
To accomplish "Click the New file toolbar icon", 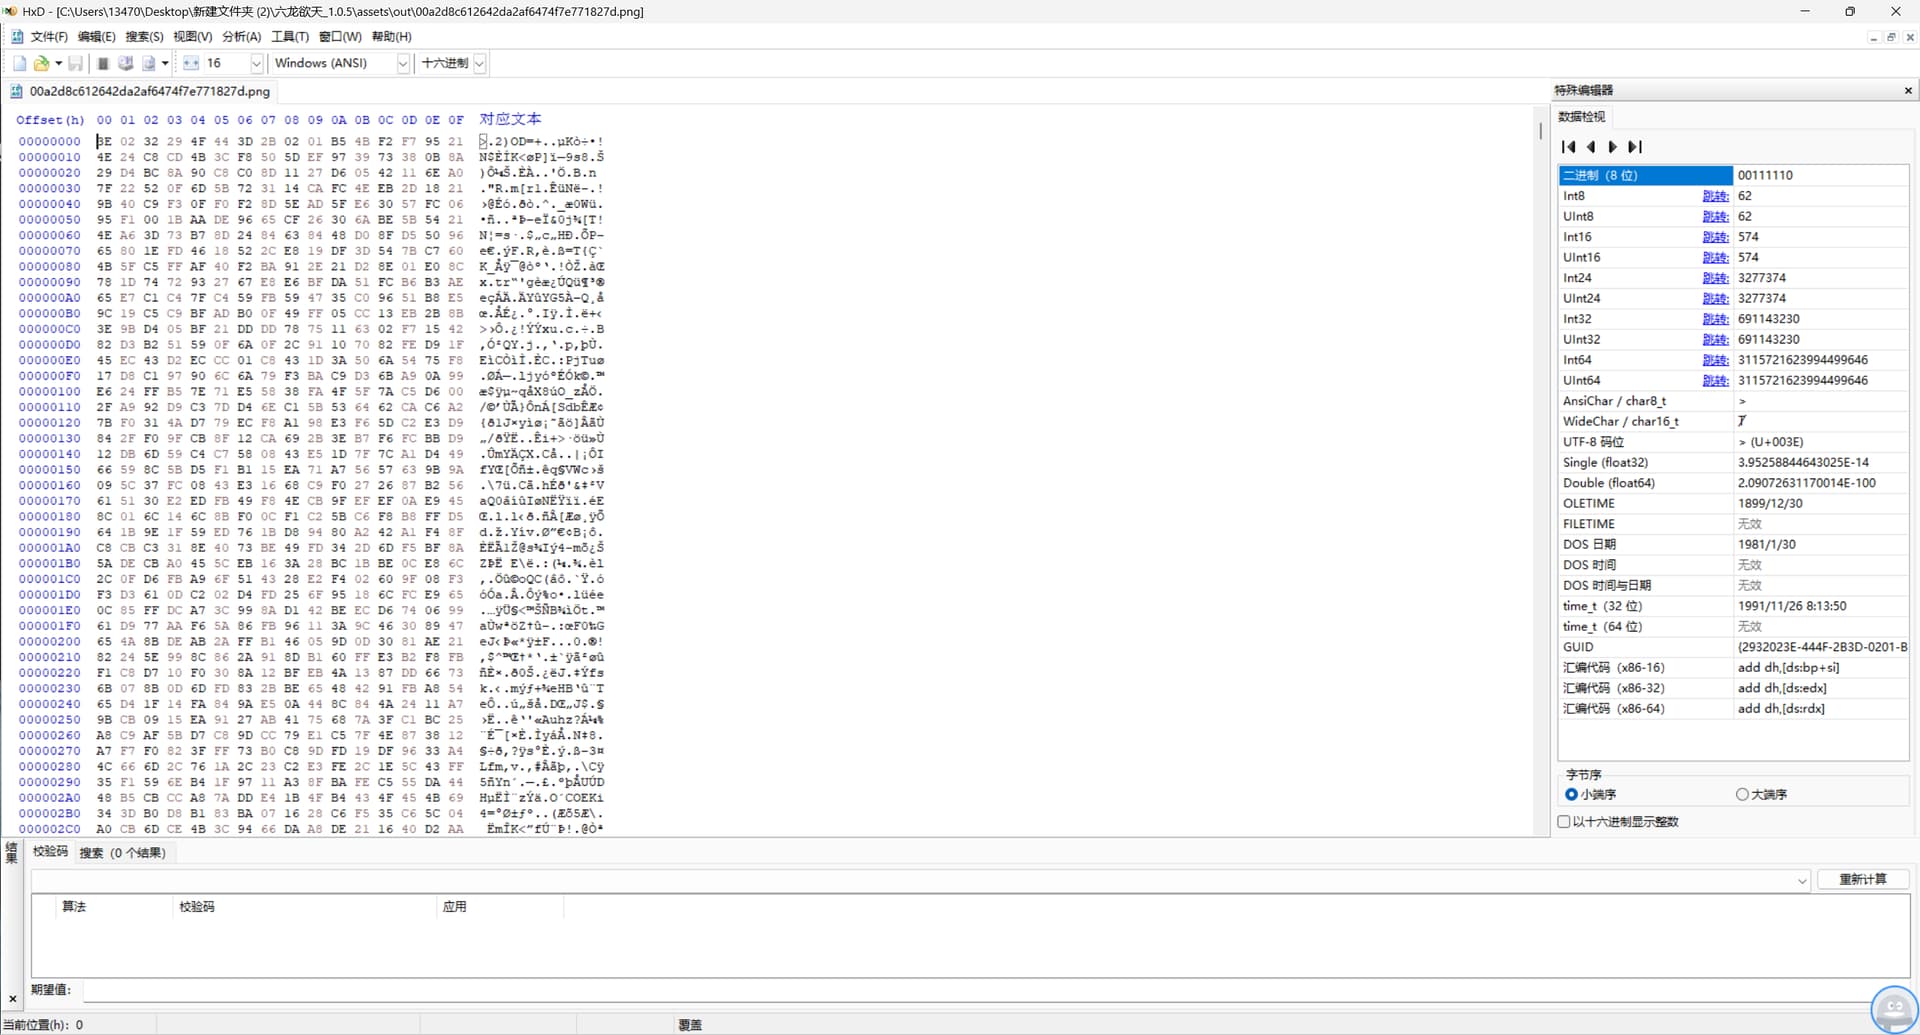I will tap(19, 63).
